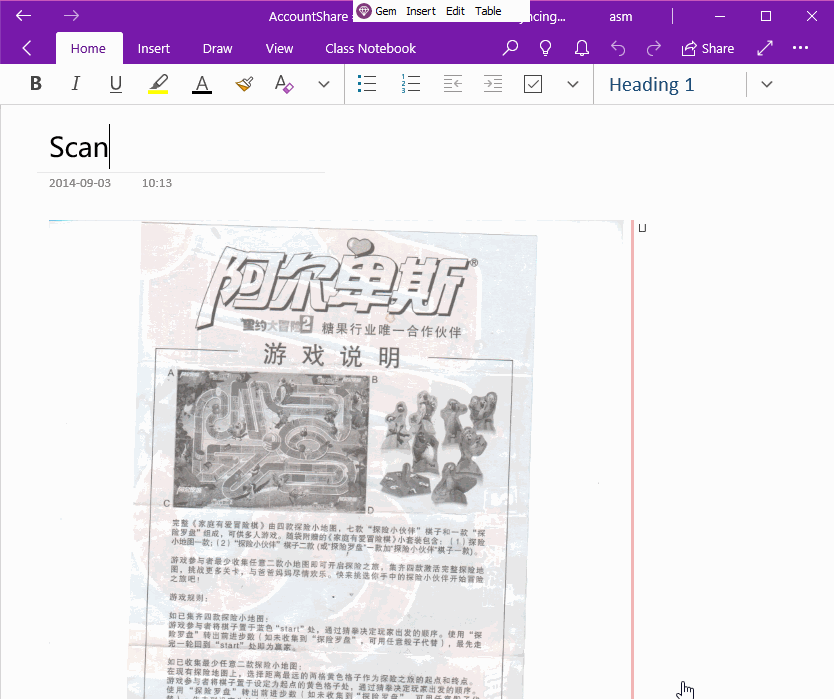Decrease the paragraph indent
The width and height of the screenshot is (834, 699).
tap(453, 84)
